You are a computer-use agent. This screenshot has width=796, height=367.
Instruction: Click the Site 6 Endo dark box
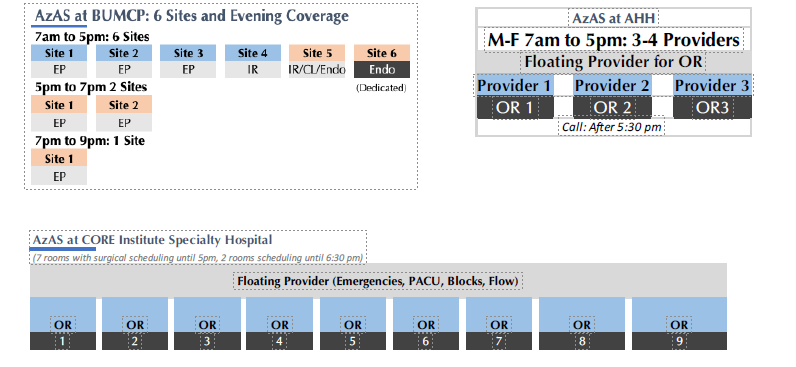pyautogui.click(x=382, y=70)
